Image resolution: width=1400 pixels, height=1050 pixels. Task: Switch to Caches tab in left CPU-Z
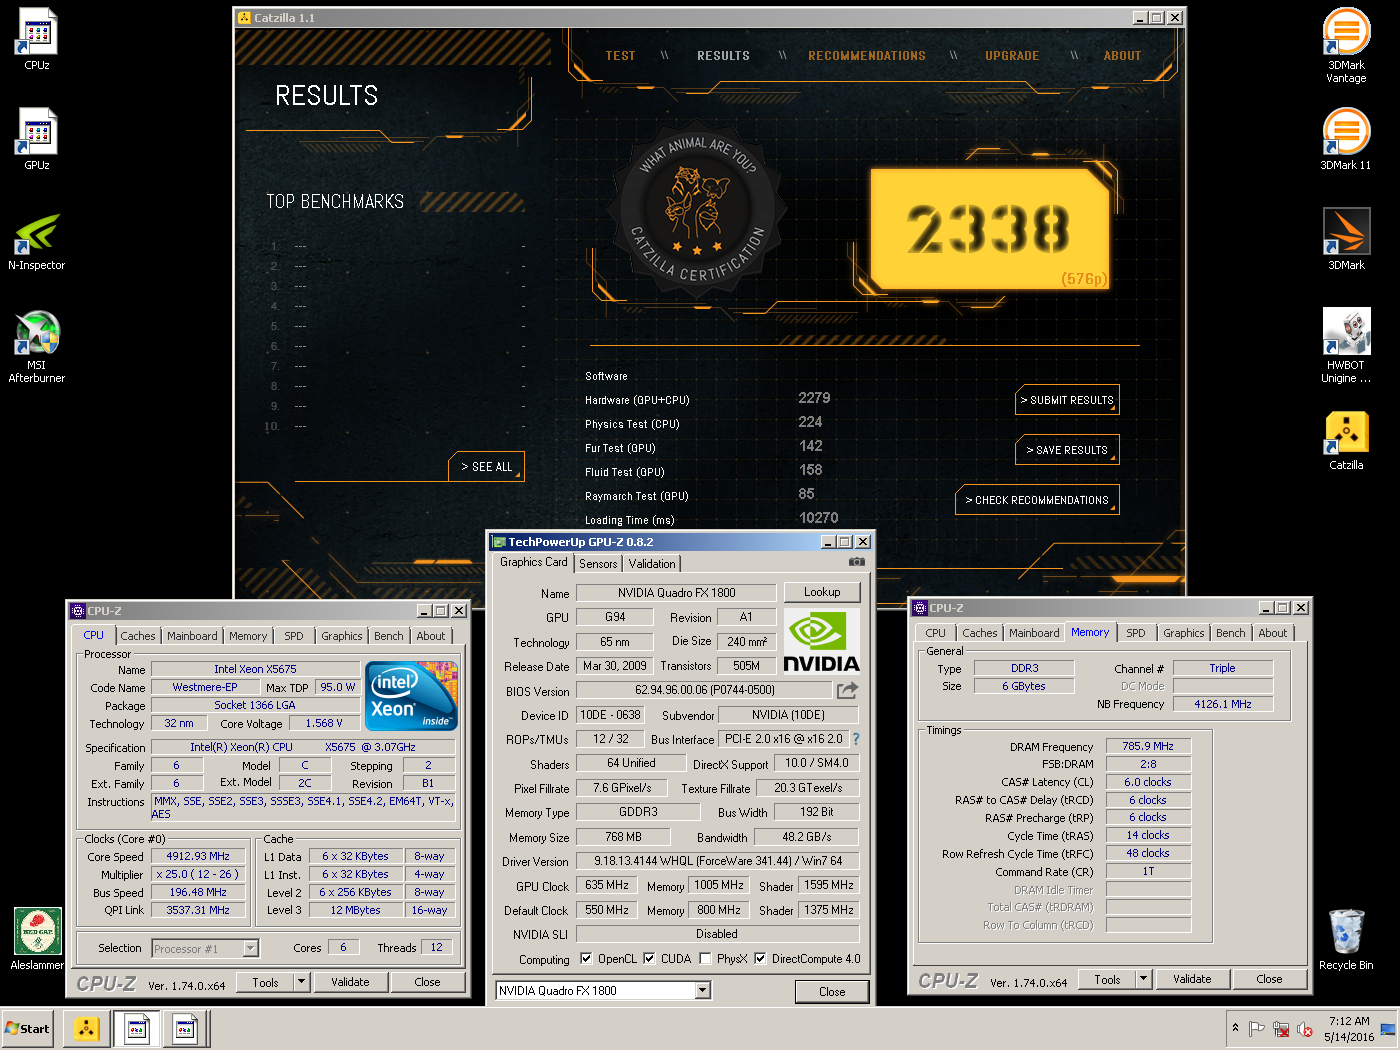click(x=138, y=636)
